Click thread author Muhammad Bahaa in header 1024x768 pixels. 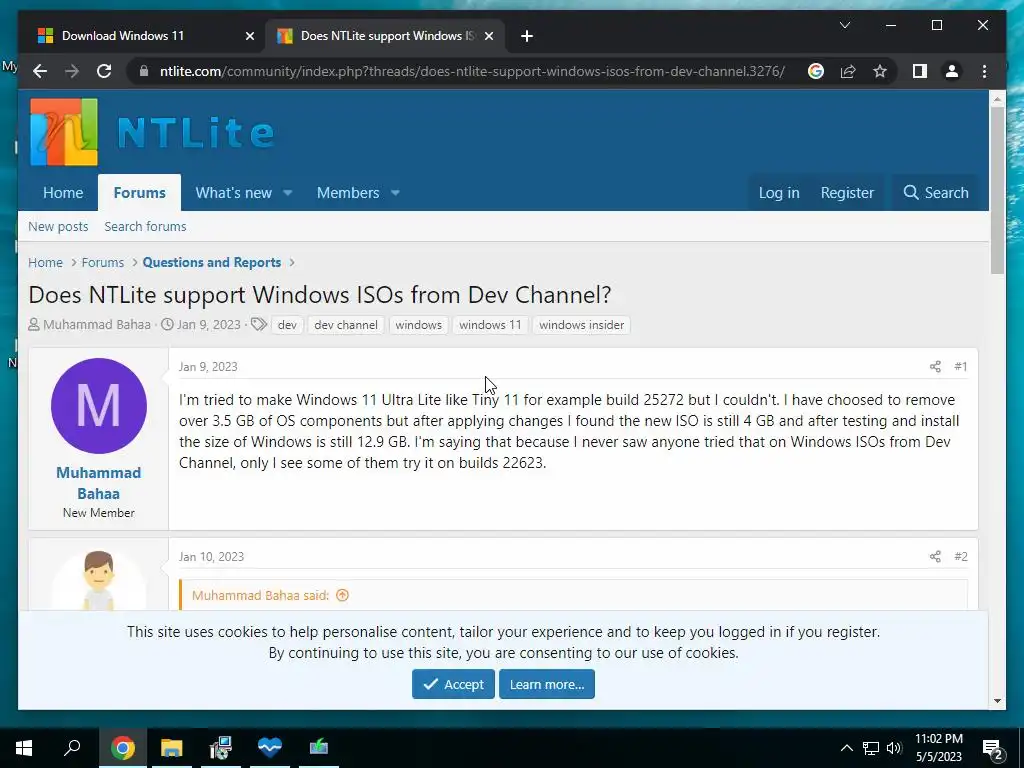click(97, 325)
